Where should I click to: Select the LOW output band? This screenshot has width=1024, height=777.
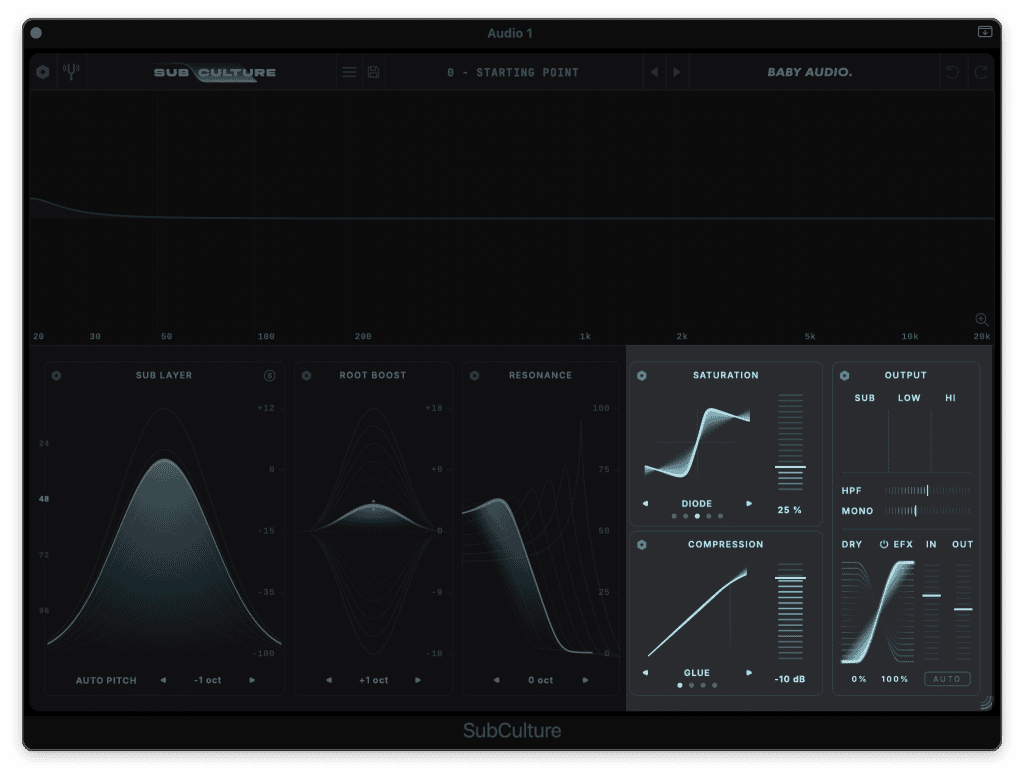pyautogui.click(x=909, y=398)
